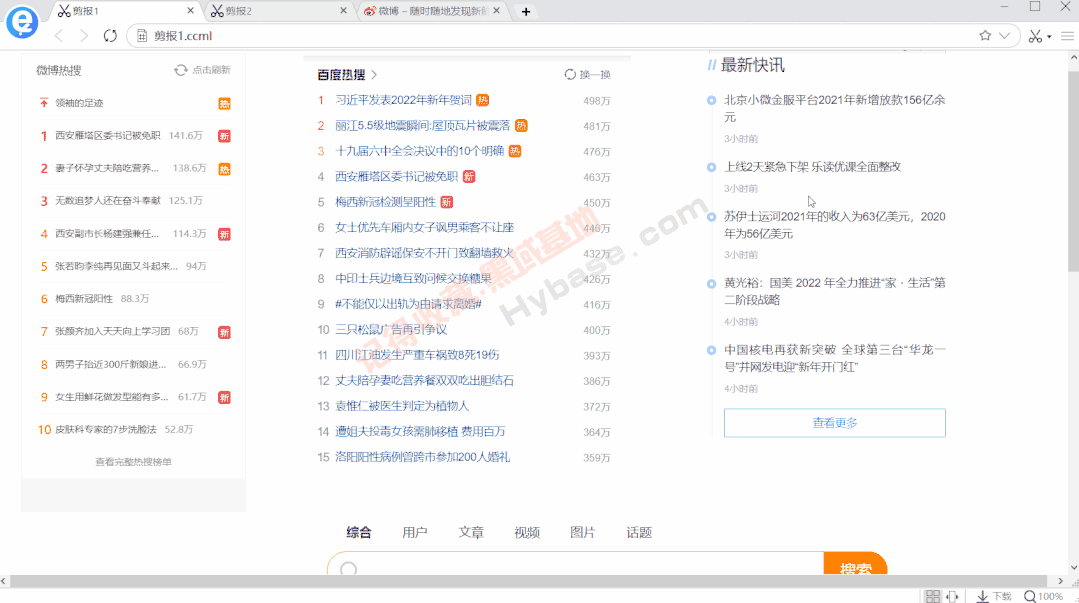Click the page icon in the address bar
The height and width of the screenshot is (603, 1079).
pos(142,36)
